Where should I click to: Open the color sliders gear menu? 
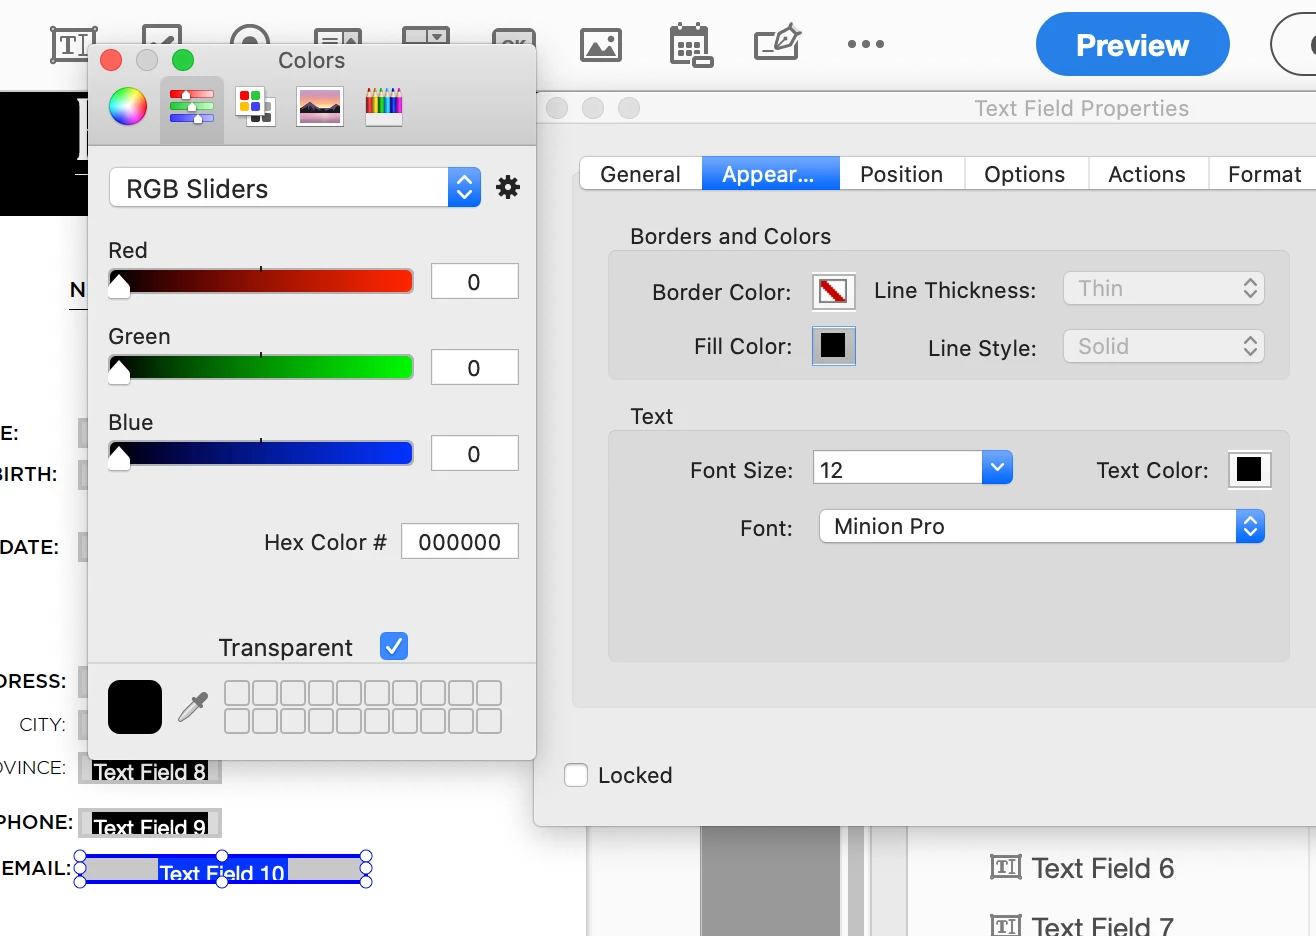pos(508,187)
